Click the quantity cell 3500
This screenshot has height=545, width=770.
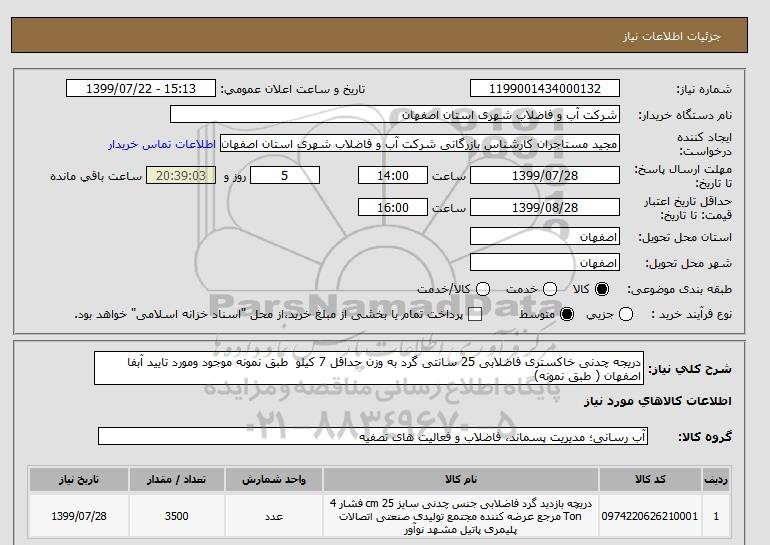pos(177,516)
